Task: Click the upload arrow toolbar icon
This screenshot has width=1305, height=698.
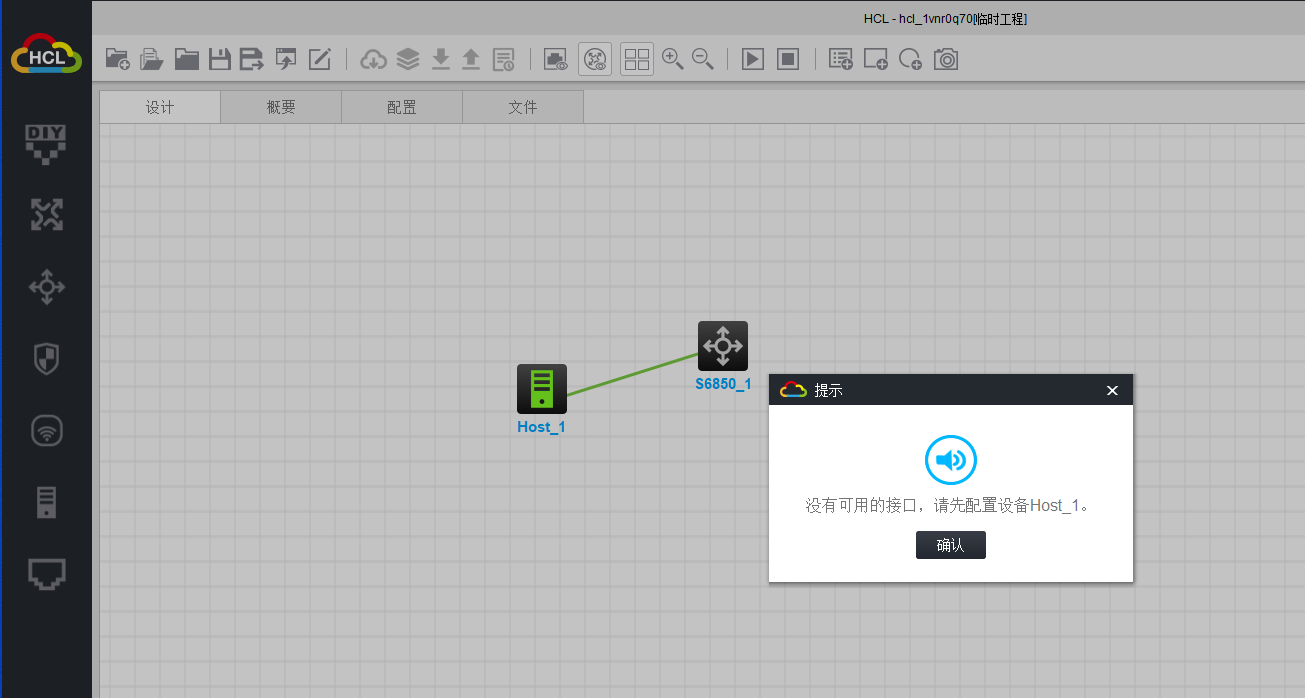Action: (x=471, y=59)
